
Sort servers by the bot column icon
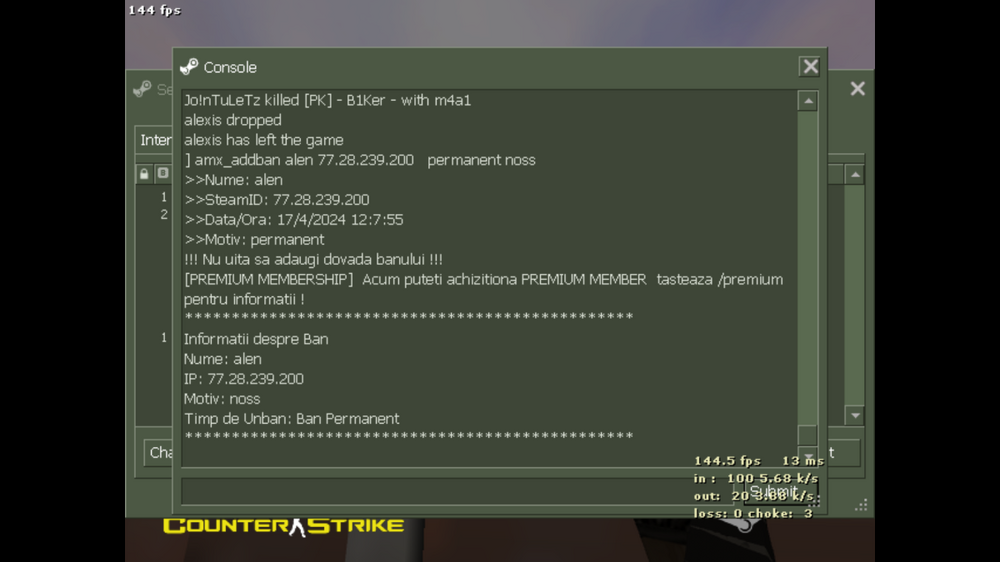(x=163, y=174)
